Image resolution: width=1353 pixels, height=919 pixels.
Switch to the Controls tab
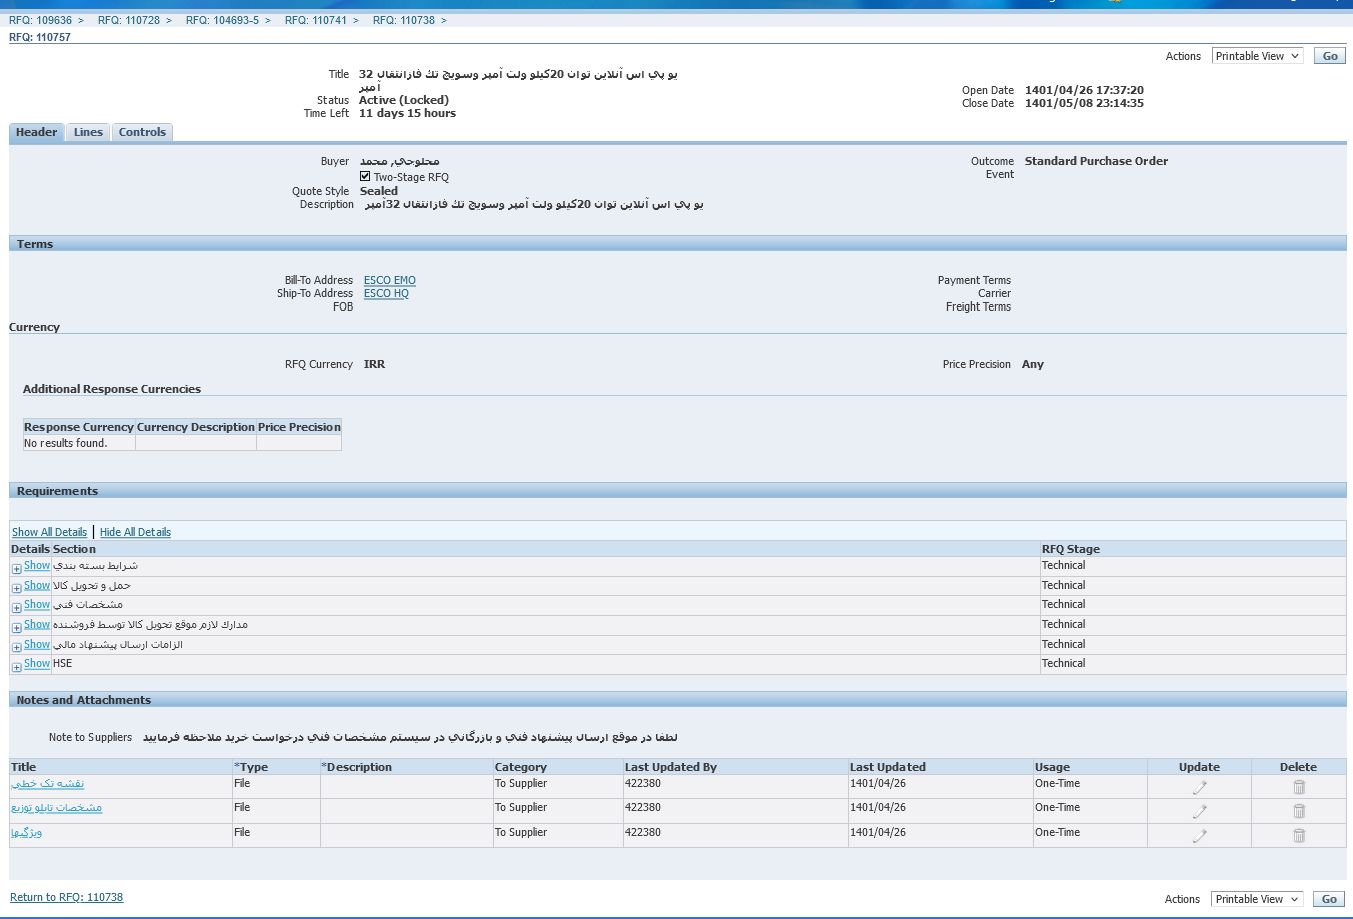(142, 132)
